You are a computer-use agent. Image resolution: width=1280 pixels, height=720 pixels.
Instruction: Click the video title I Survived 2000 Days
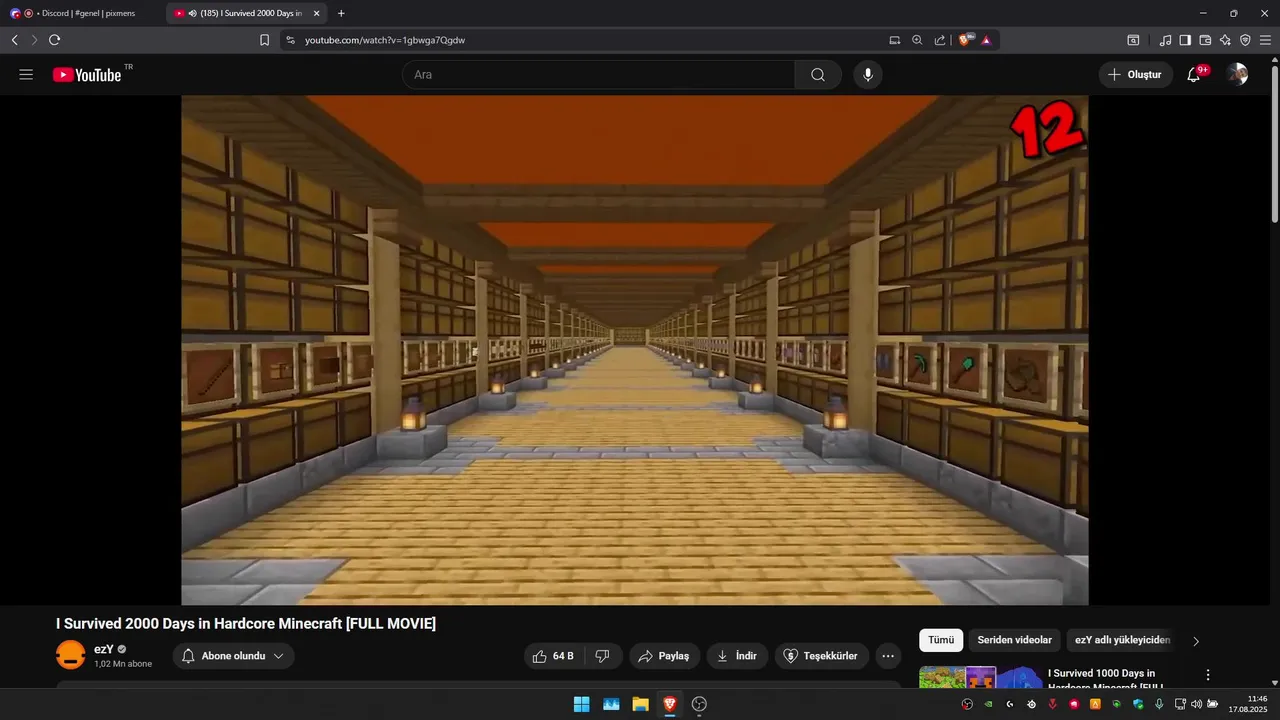point(246,624)
